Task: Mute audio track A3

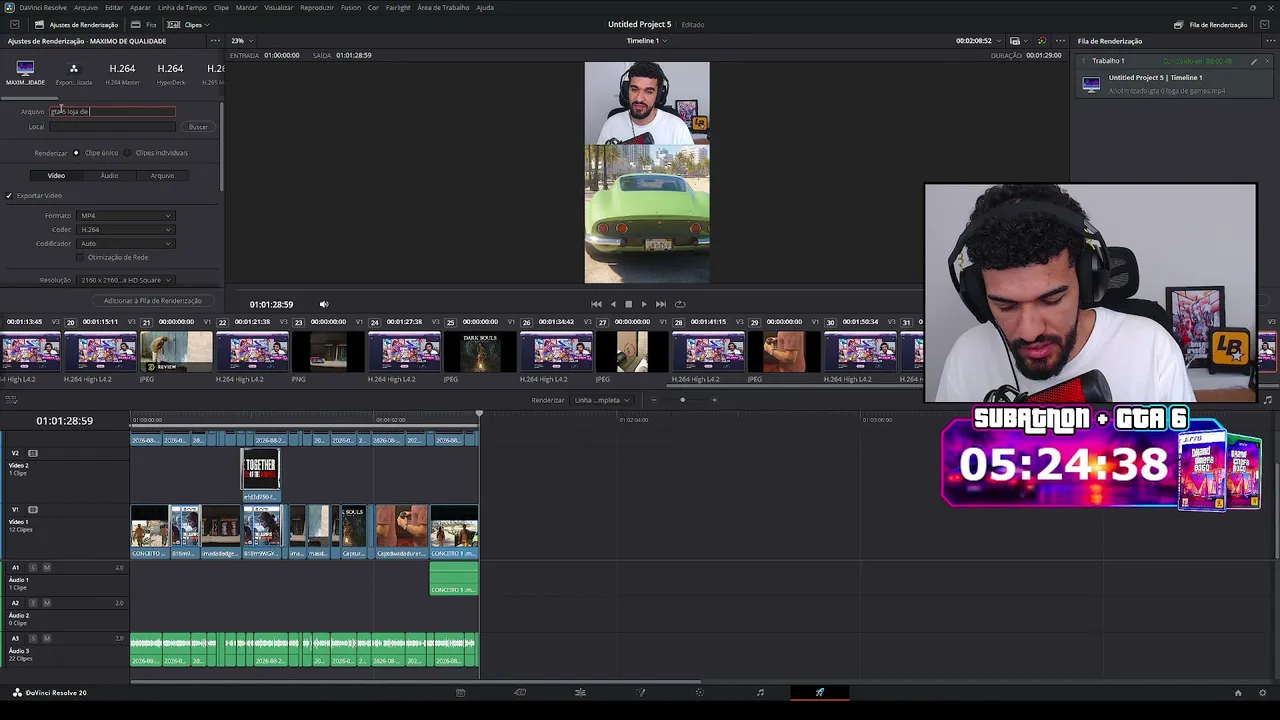Action: pyautogui.click(x=47, y=639)
